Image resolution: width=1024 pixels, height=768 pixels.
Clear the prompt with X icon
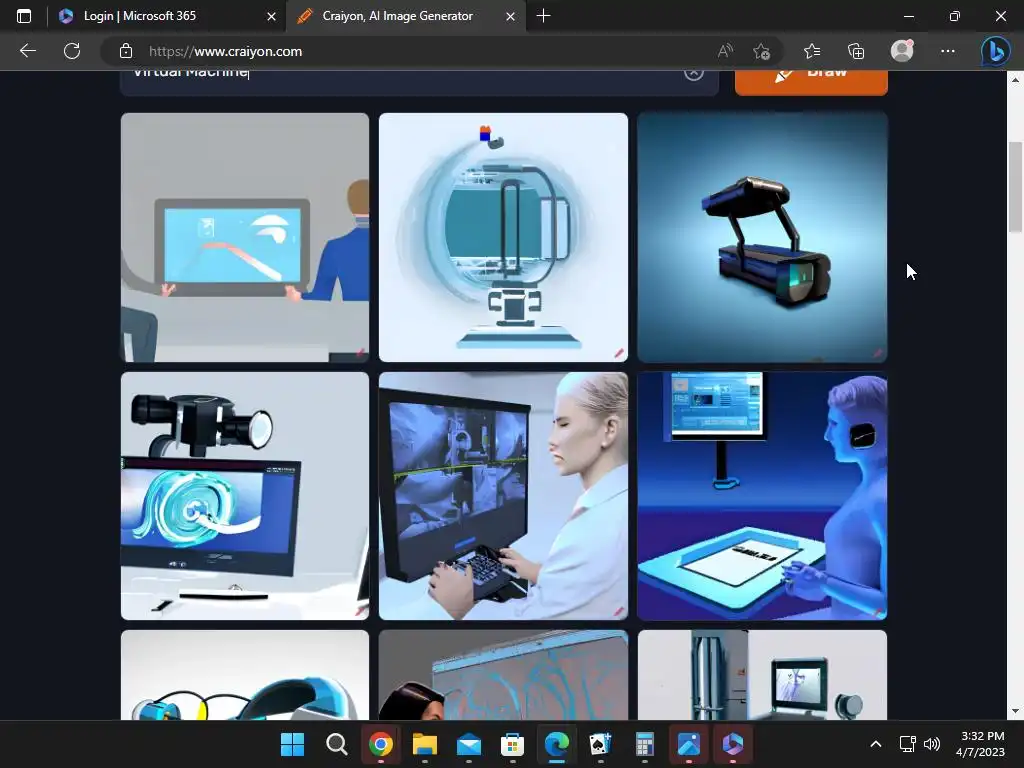694,73
